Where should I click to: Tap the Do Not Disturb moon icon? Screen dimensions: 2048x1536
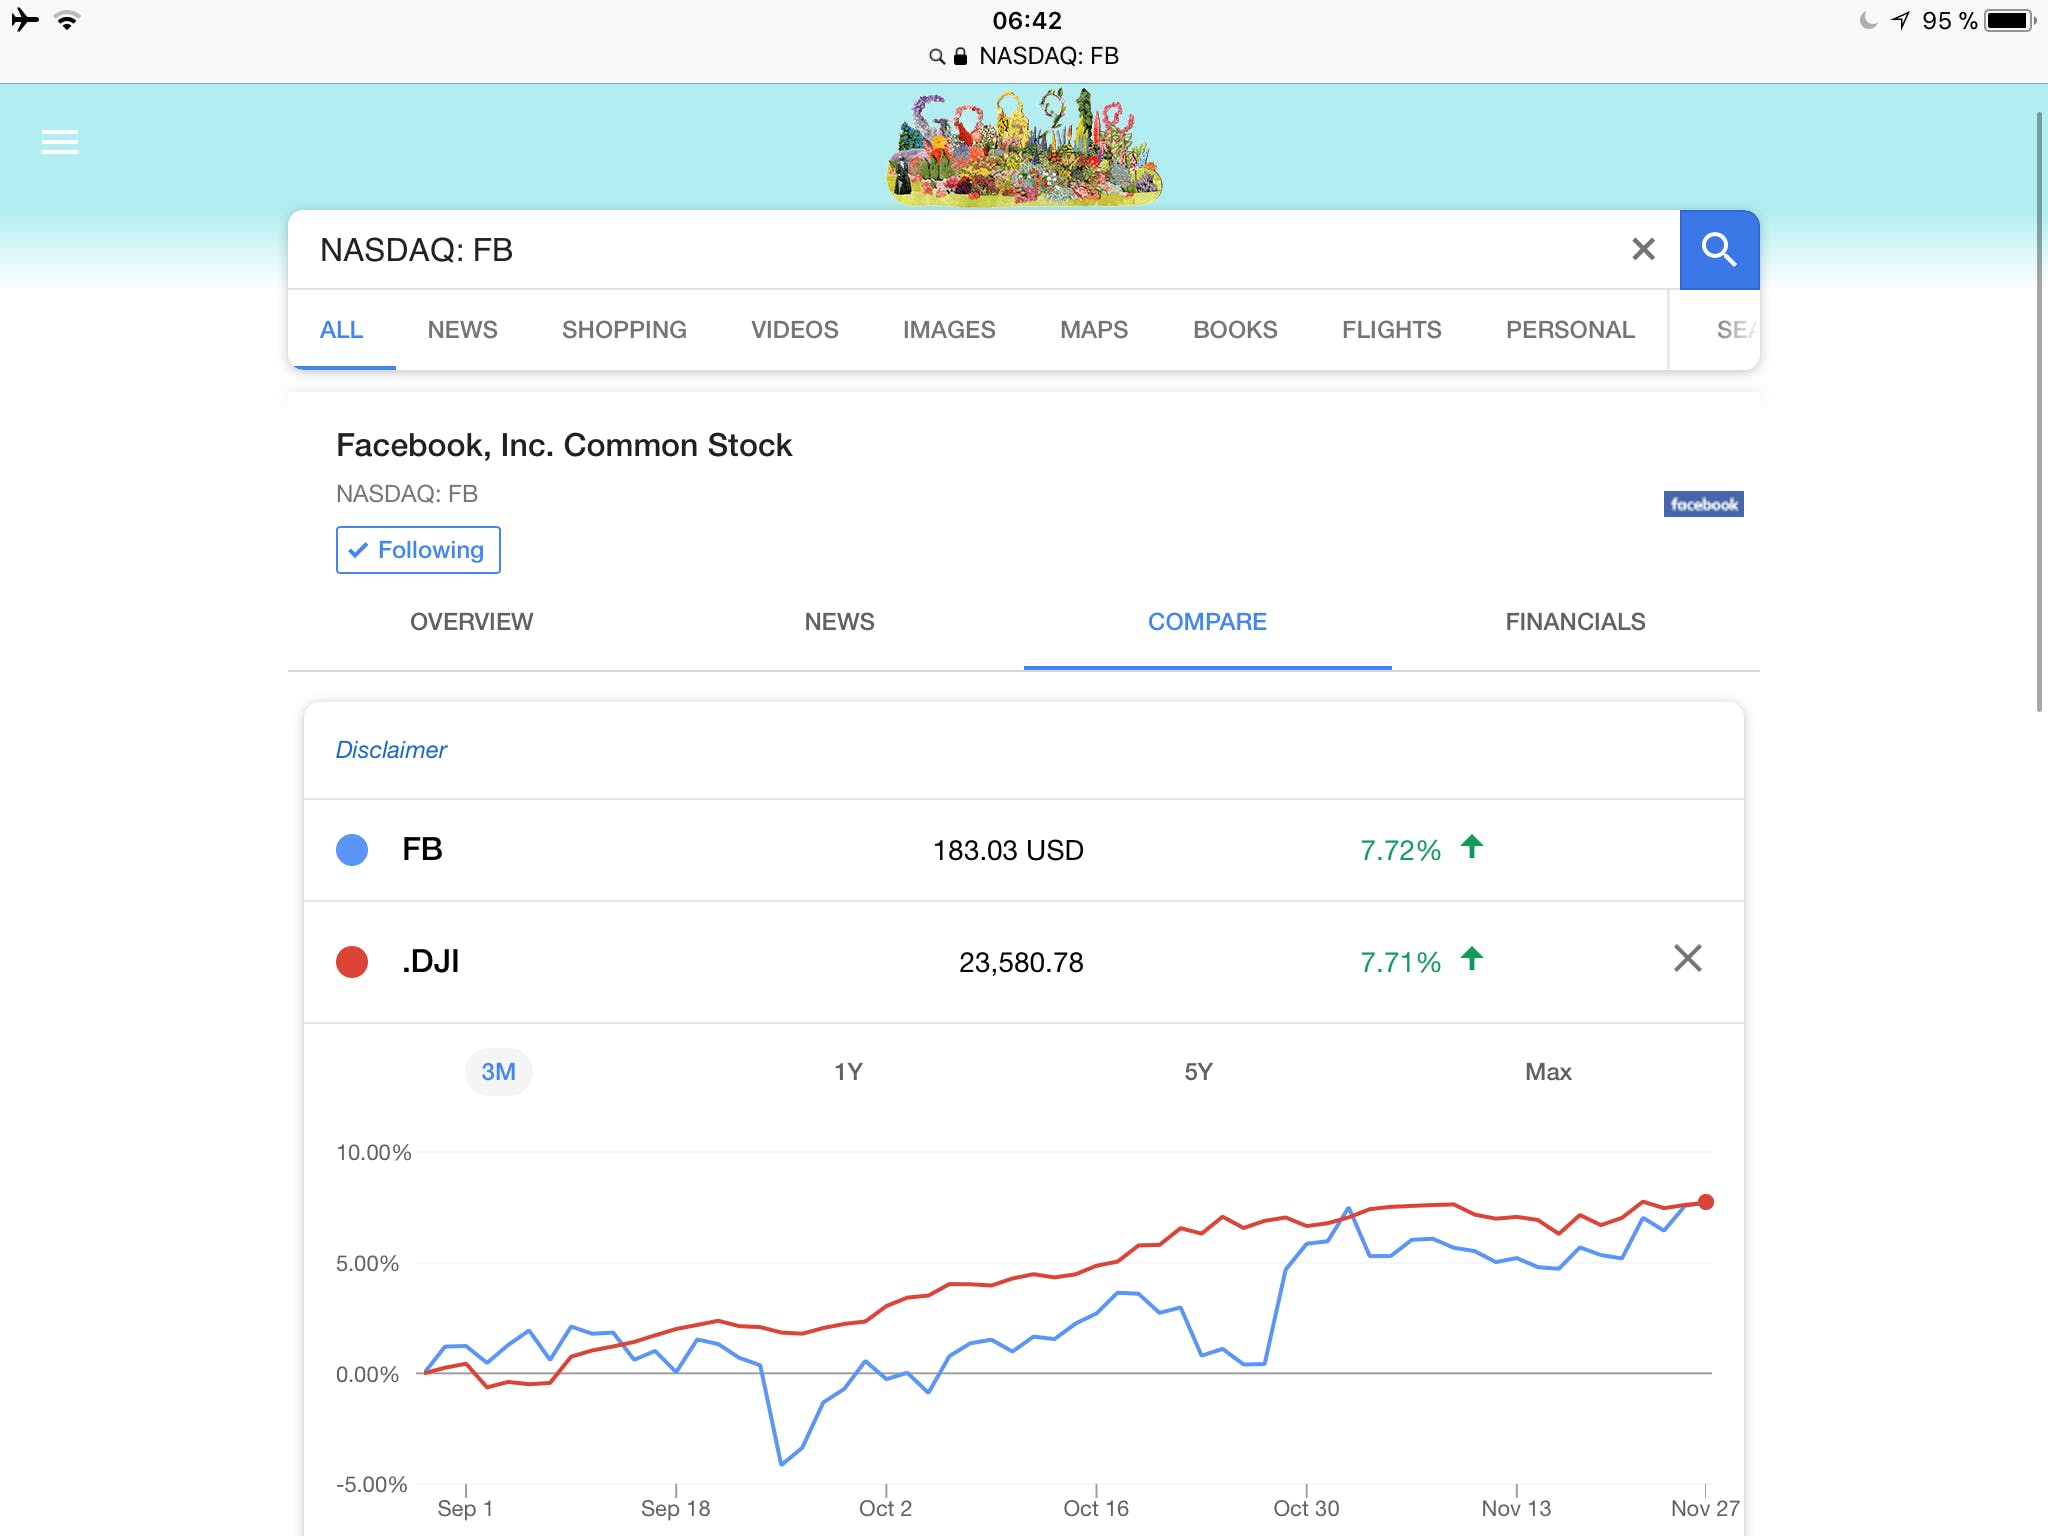[x=1868, y=20]
